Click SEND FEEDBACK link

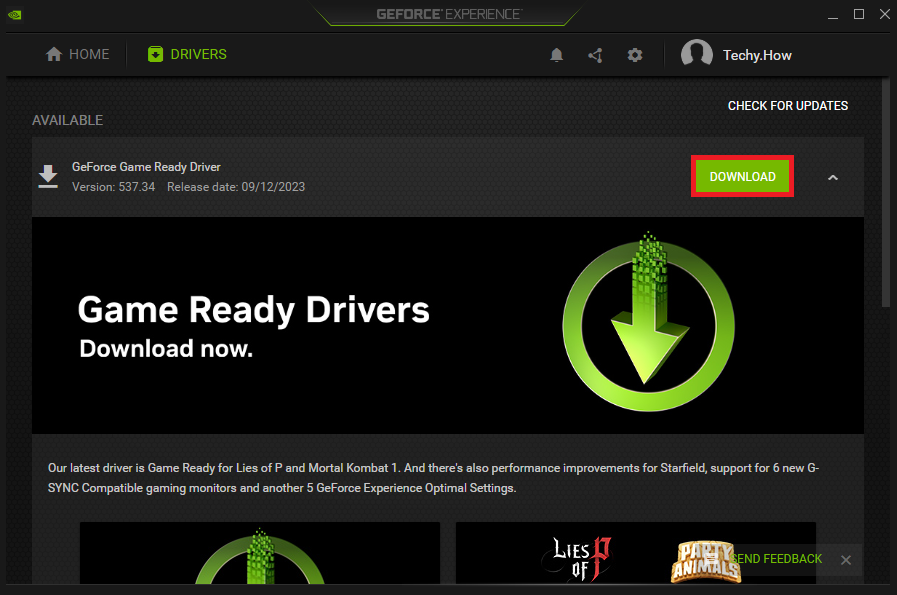pos(776,559)
